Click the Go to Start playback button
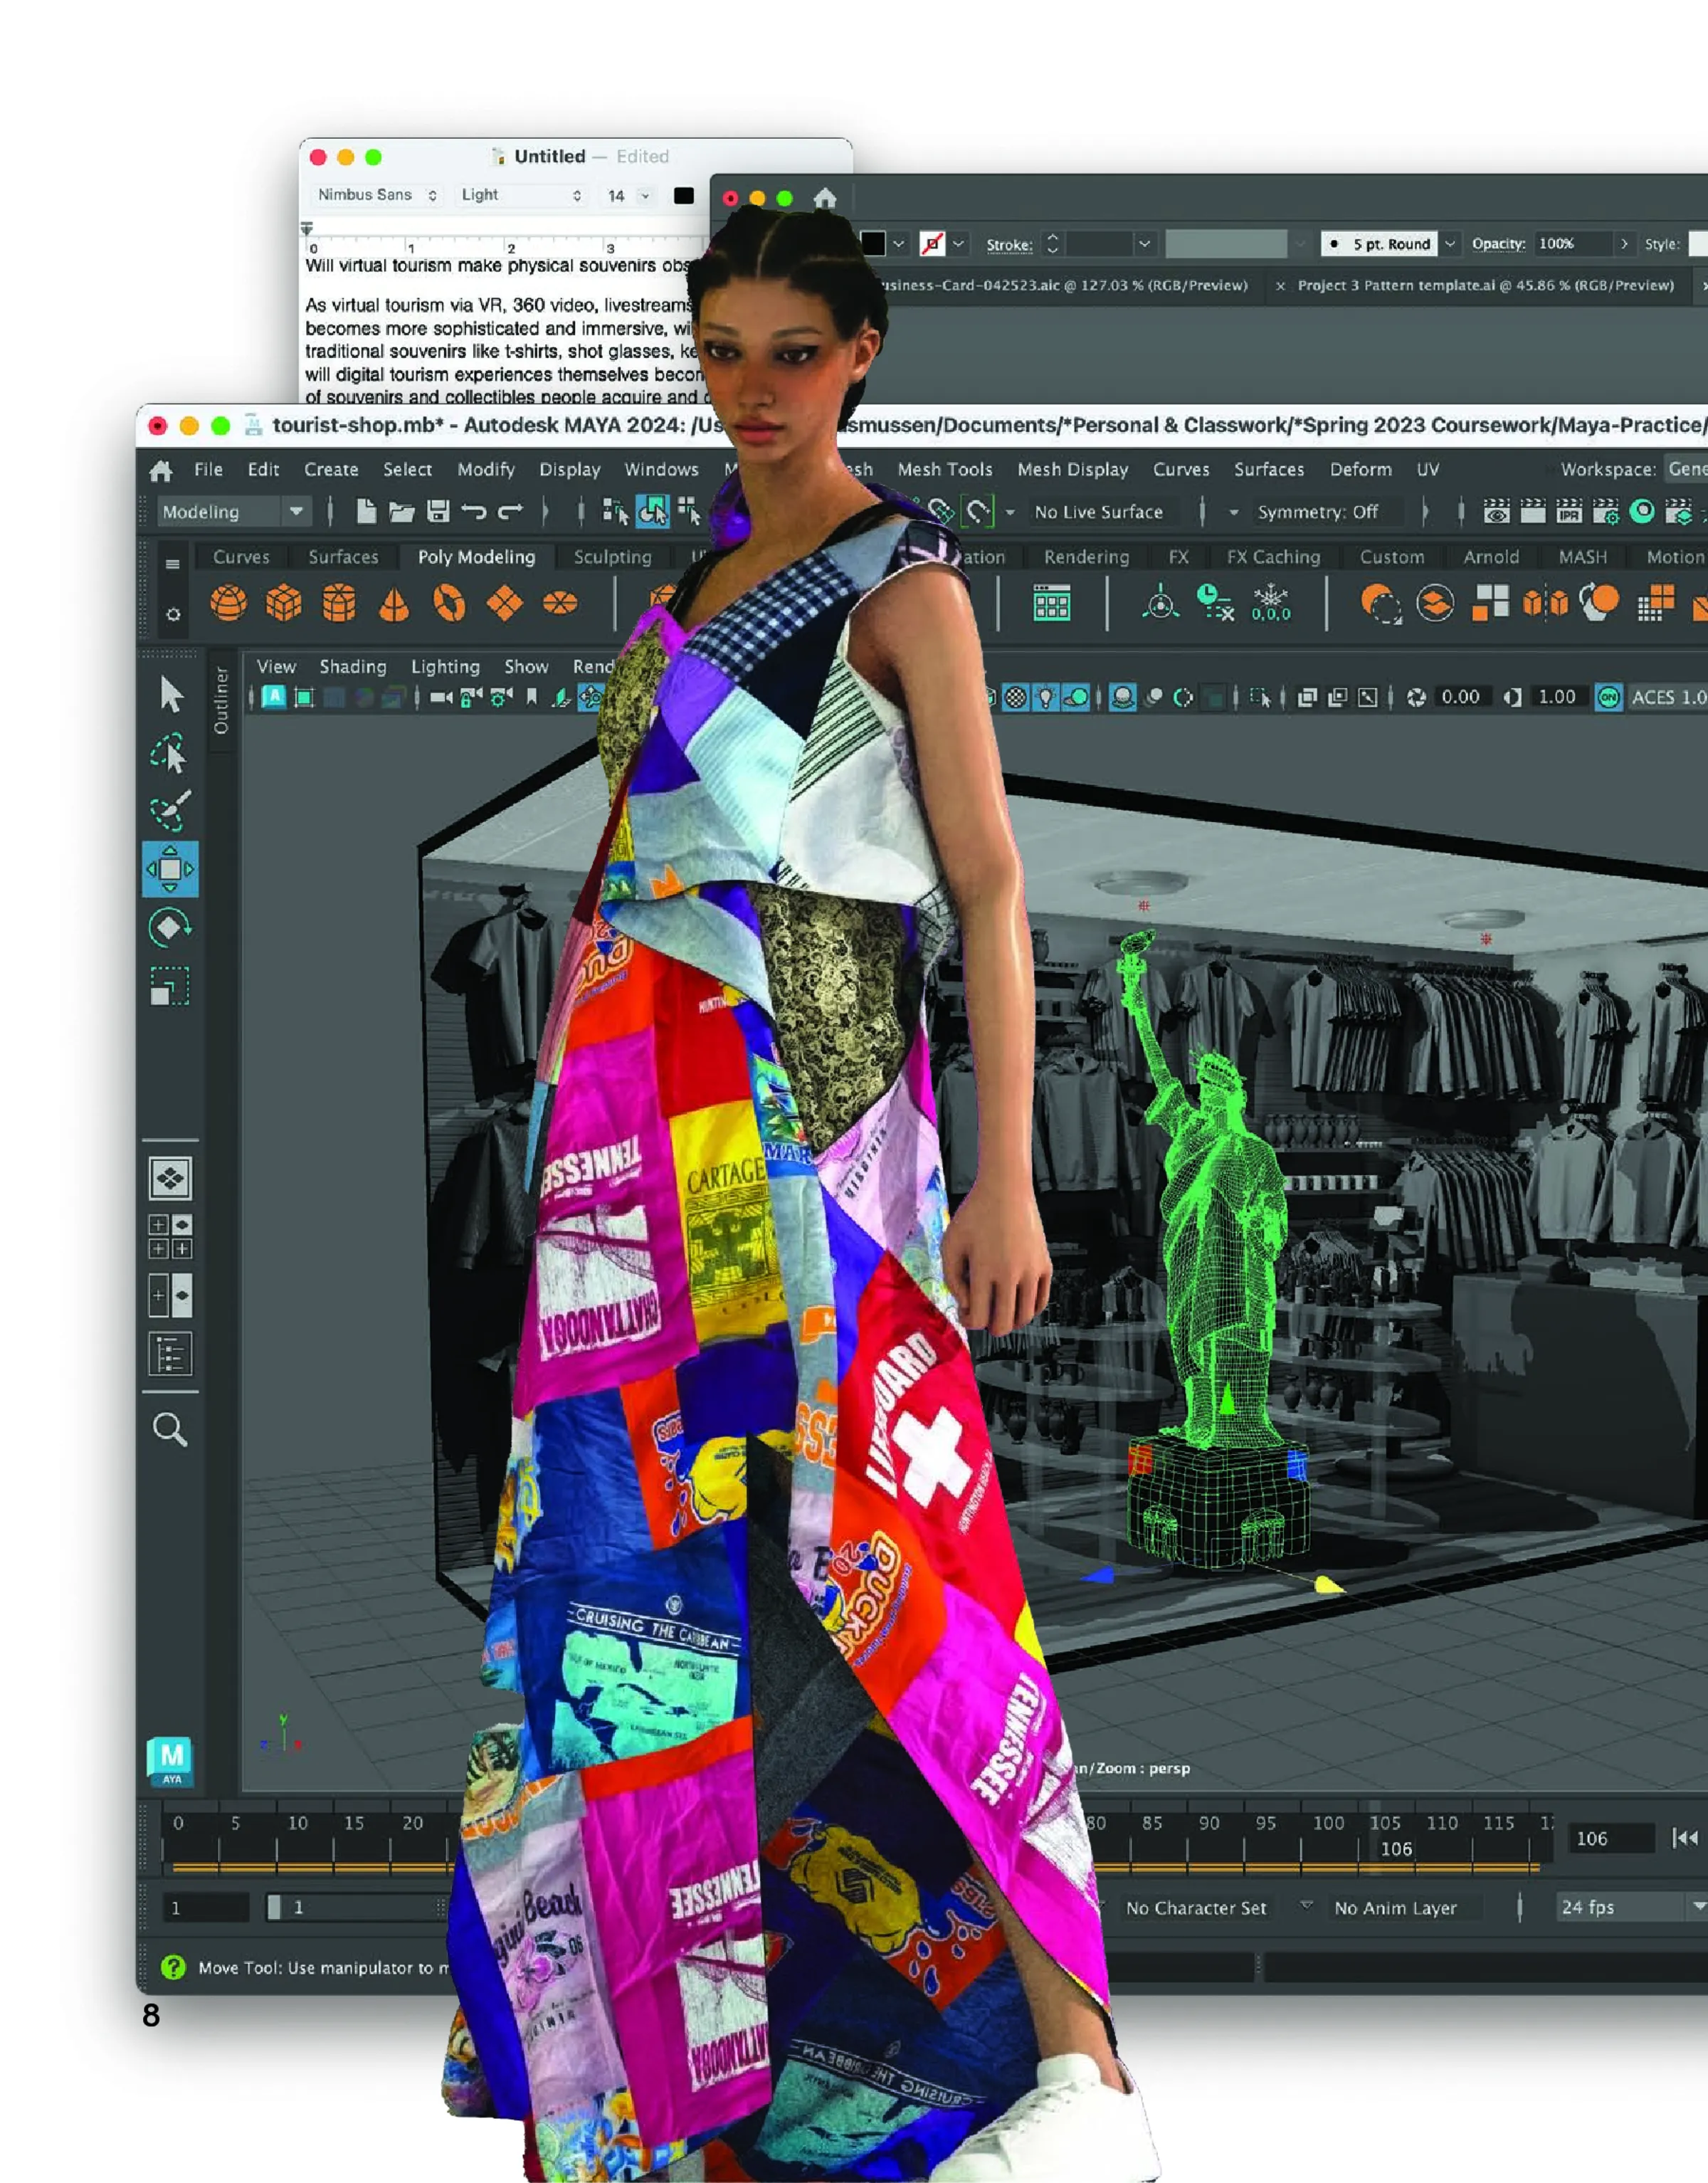Viewport: 1708px width, 2183px height. coord(1685,1838)
